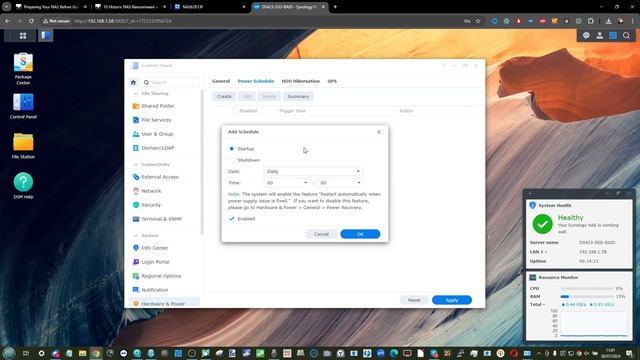
Task: Click Cancel in Add Schedule dialog
Action: point(321,234)
